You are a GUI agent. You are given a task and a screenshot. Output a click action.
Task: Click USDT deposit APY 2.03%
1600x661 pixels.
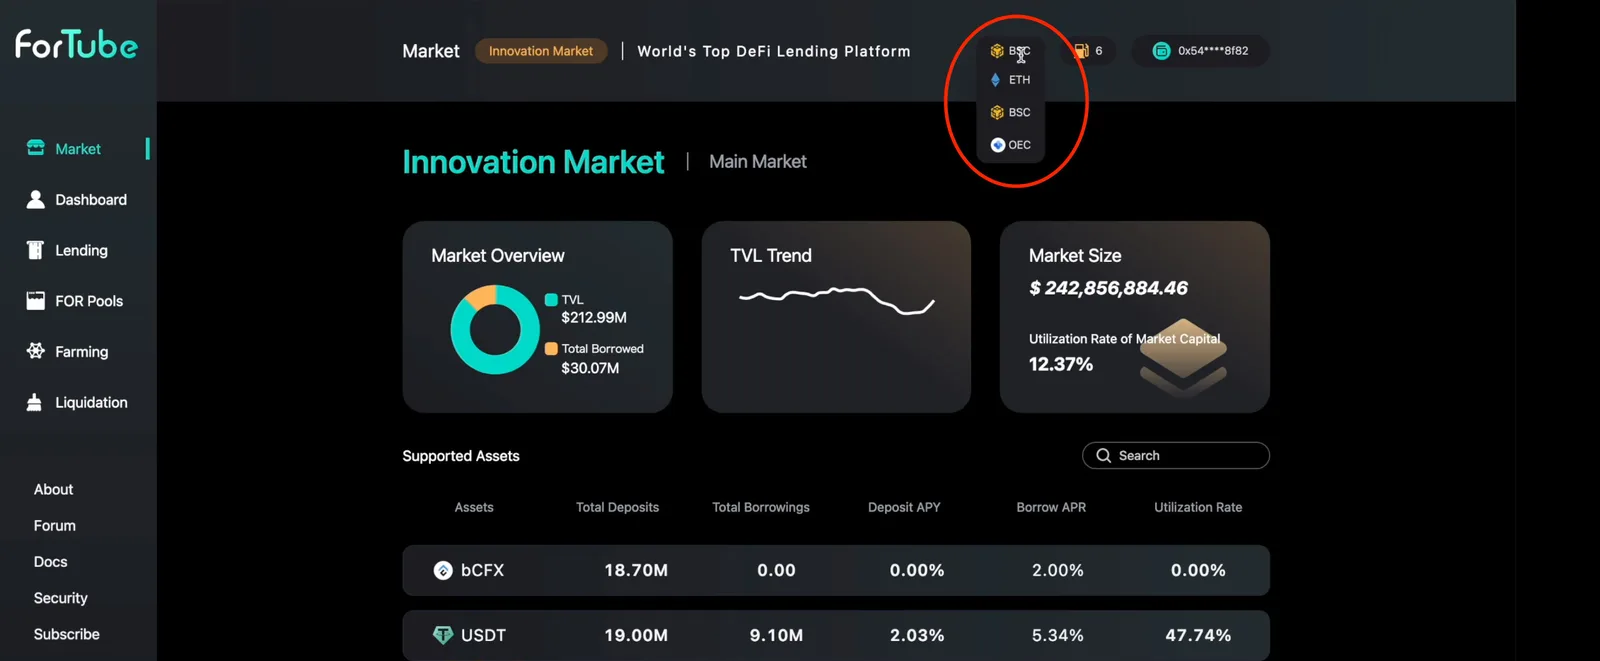917,635
